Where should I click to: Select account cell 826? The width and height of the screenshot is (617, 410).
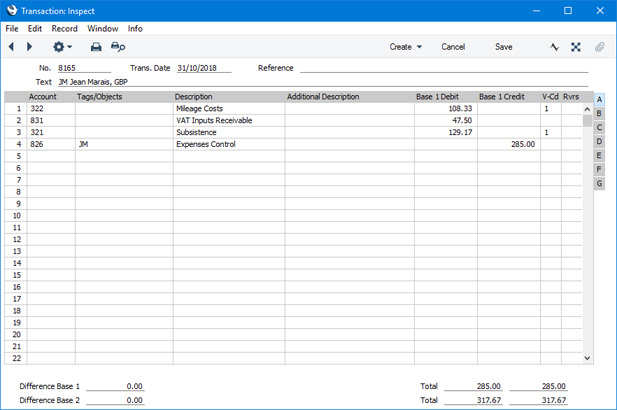pos(51,144)
